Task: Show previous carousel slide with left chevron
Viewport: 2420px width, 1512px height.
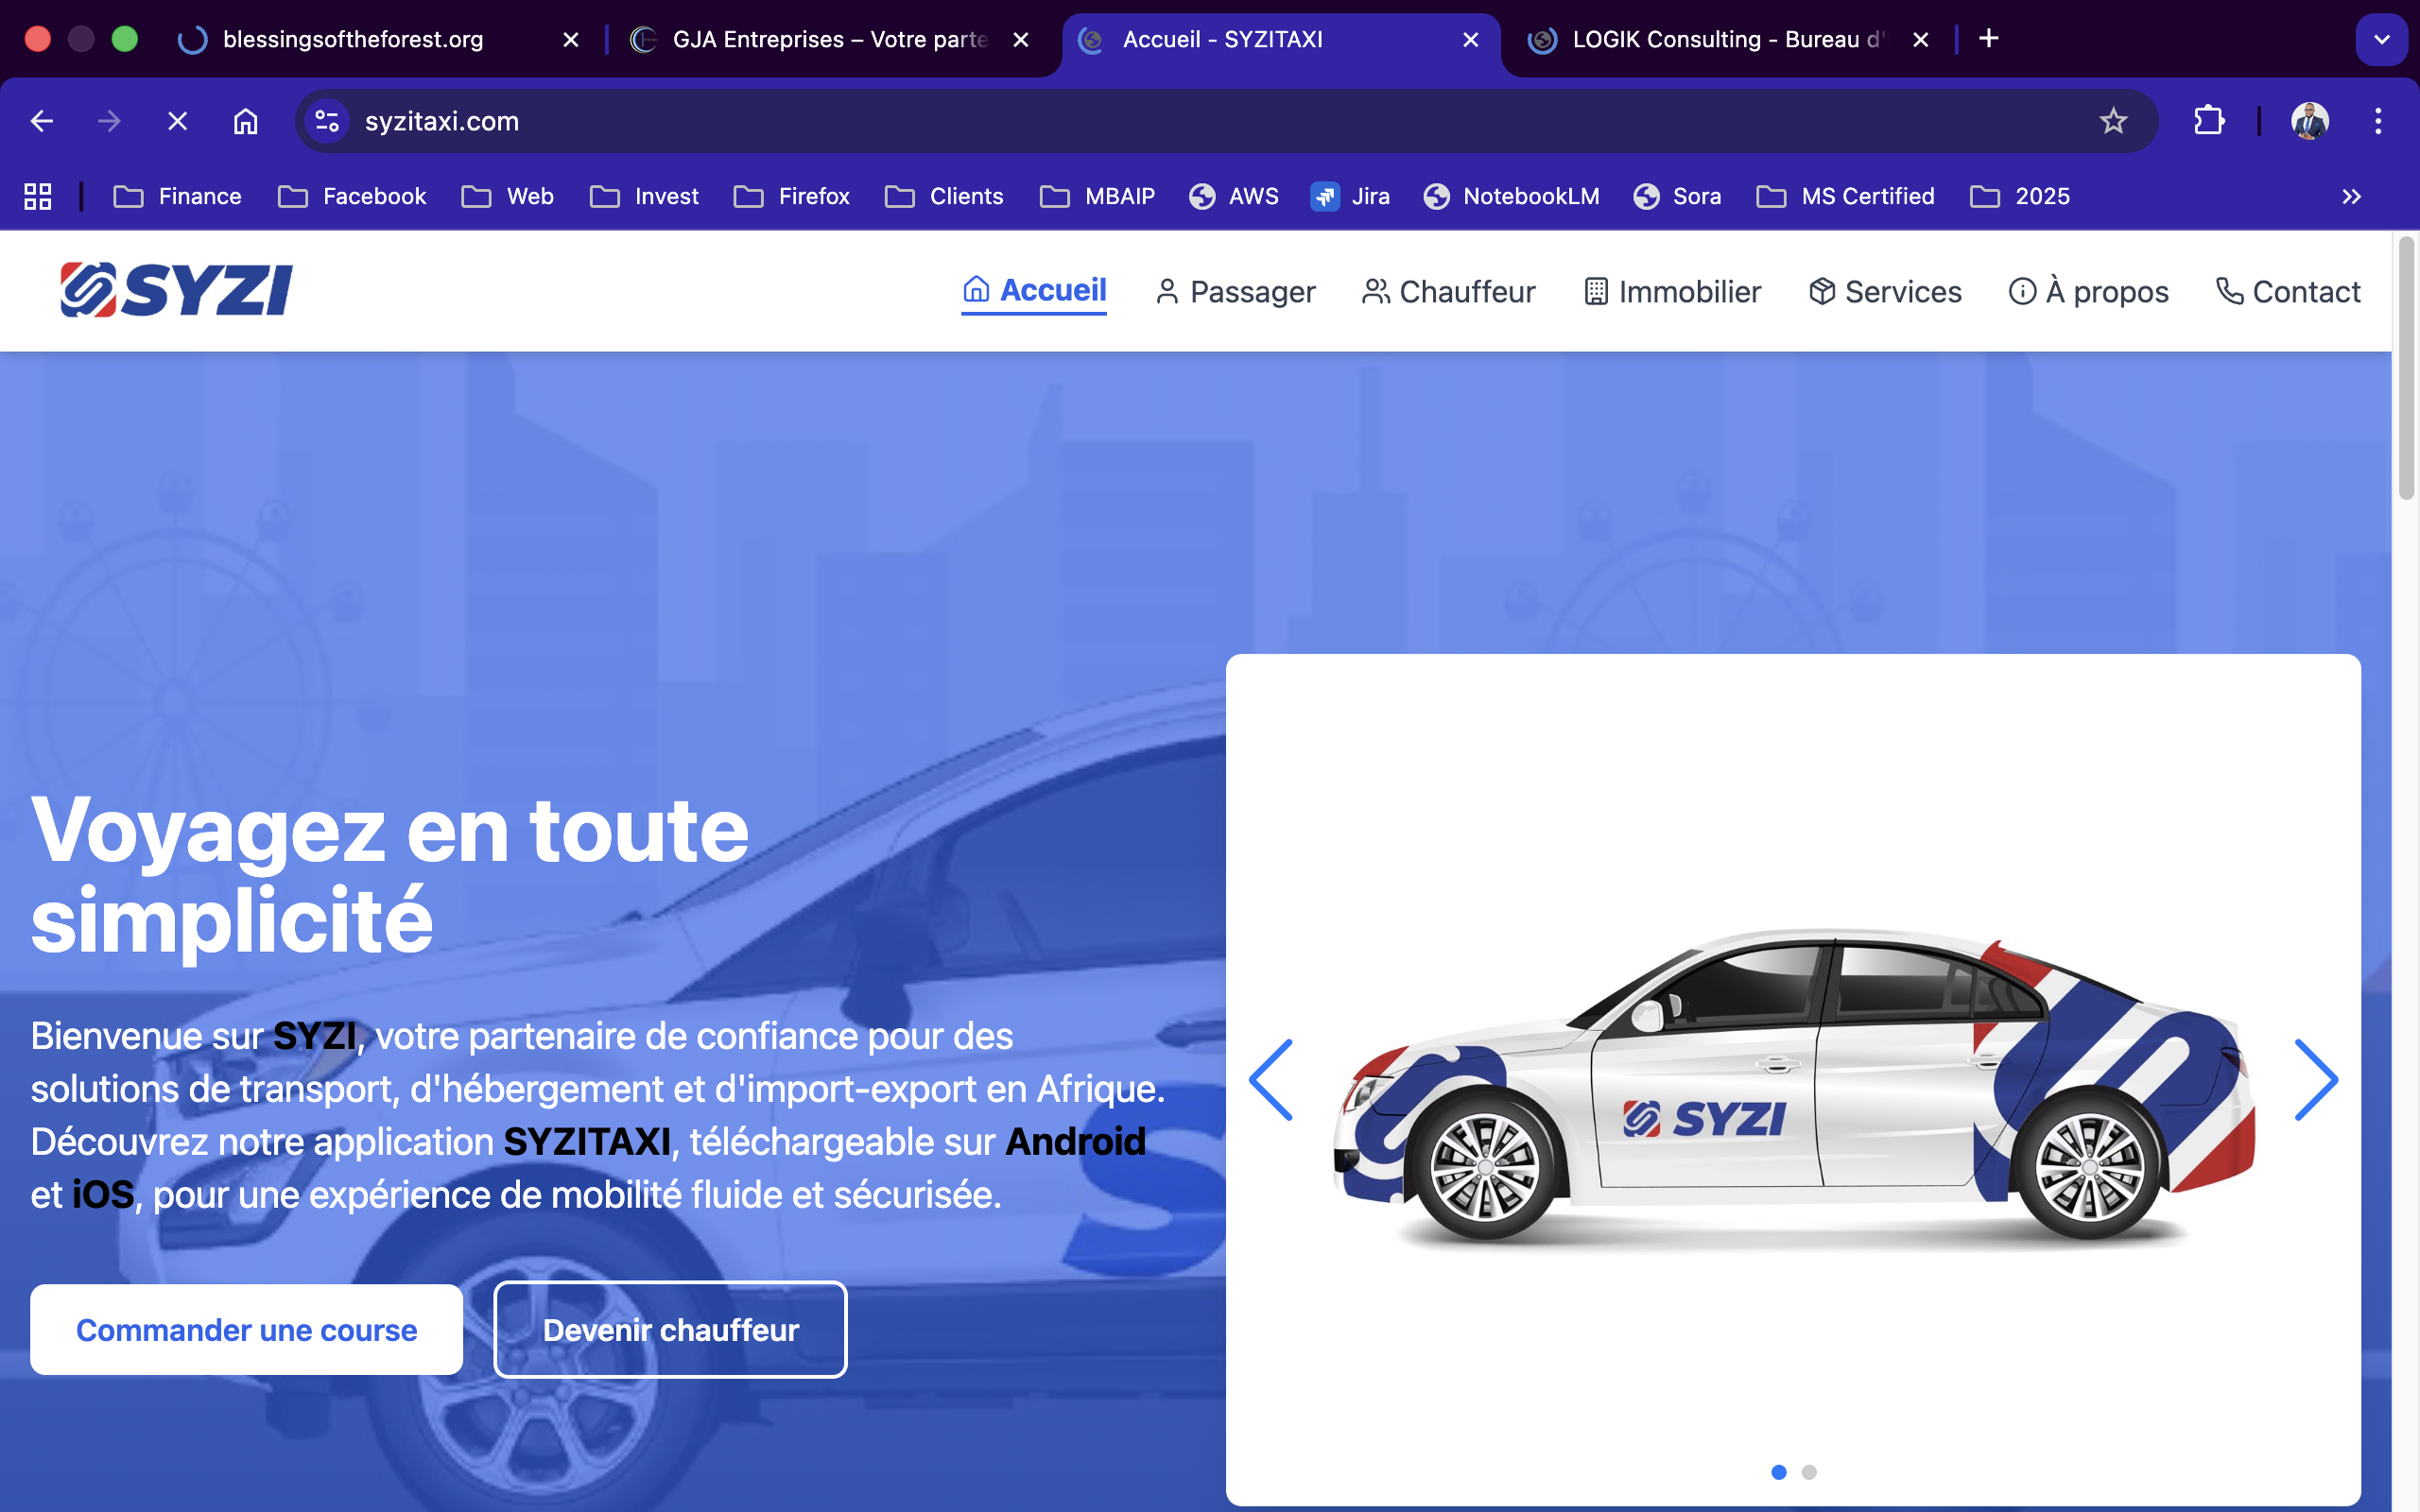Action: click(x=1271, y=1080)
